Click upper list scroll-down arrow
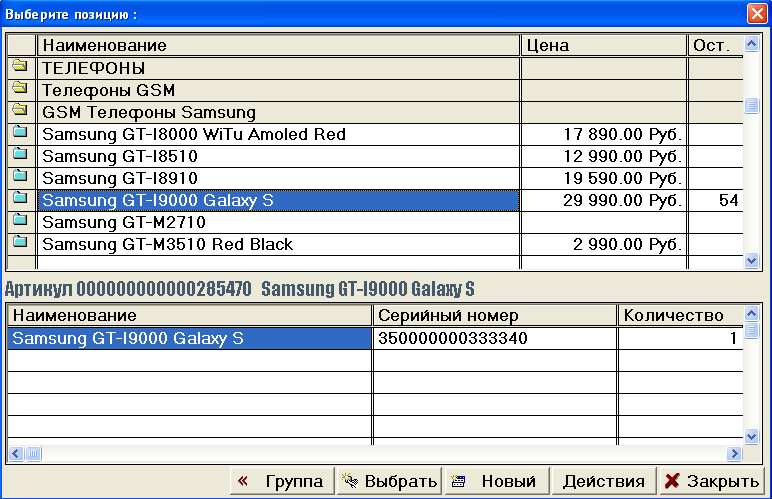Screen dimensions: 772x499 click(x=751, y=260)
